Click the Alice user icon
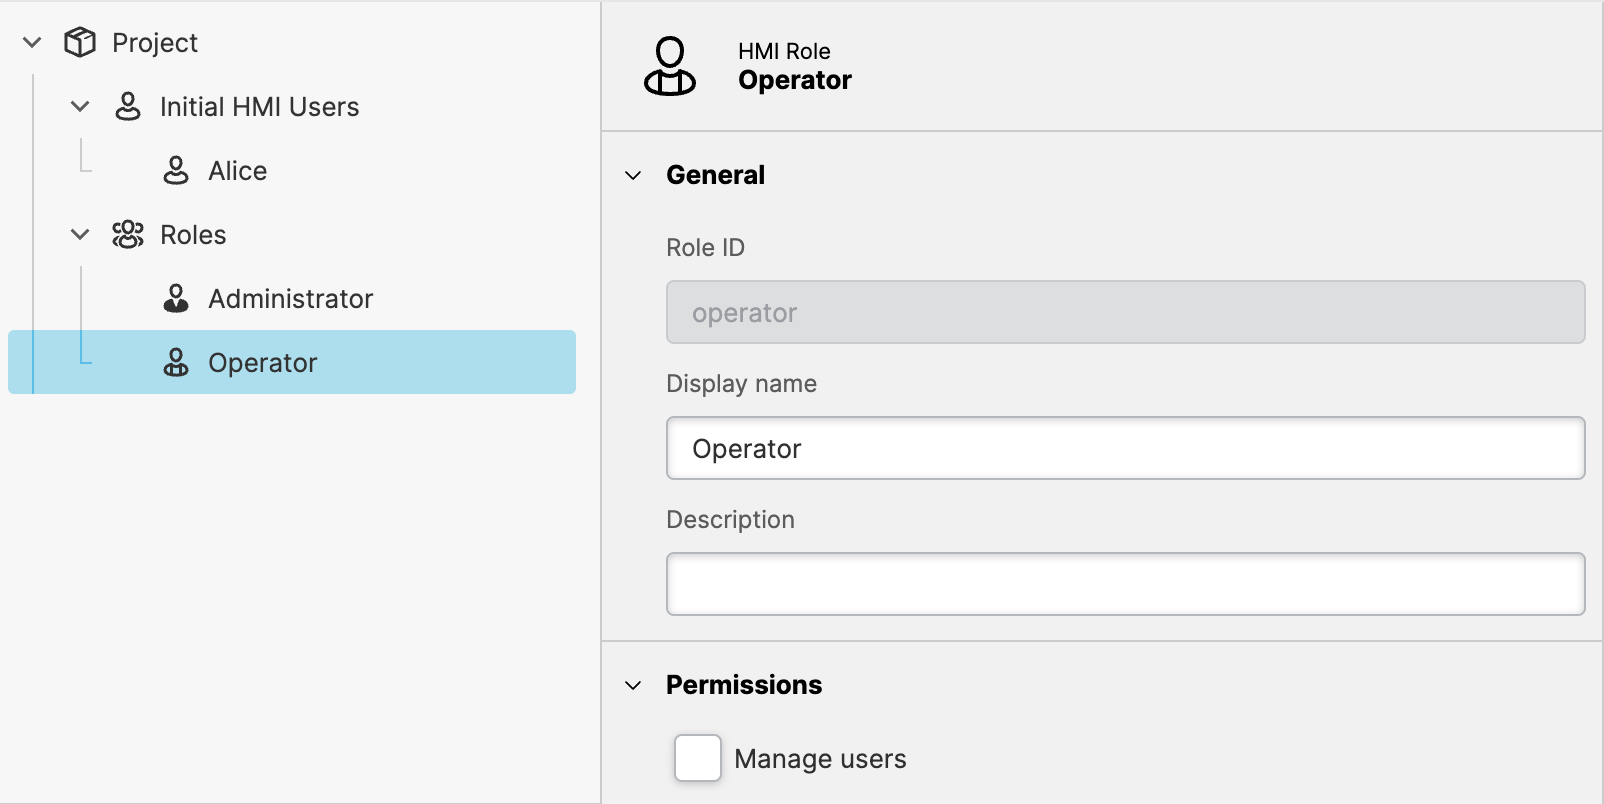 click(176, 171)
